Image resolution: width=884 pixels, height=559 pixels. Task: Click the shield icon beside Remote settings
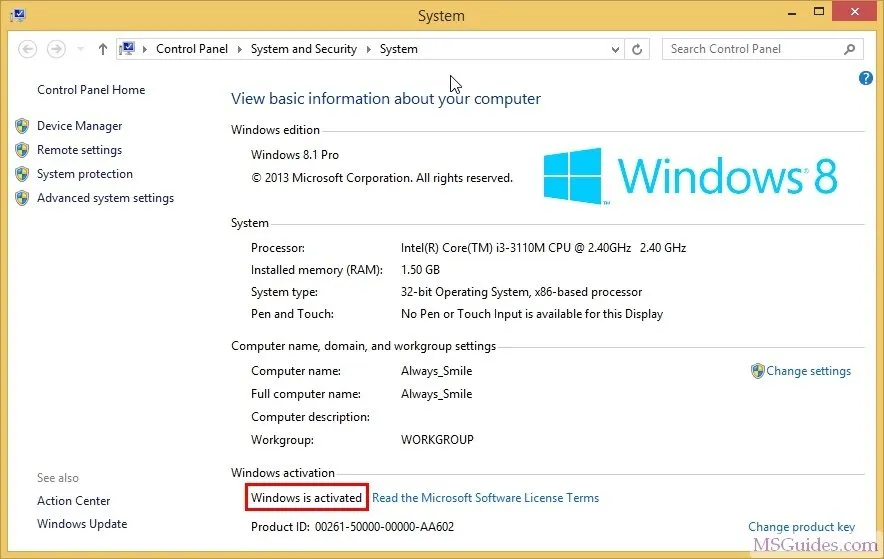(22, 150)
